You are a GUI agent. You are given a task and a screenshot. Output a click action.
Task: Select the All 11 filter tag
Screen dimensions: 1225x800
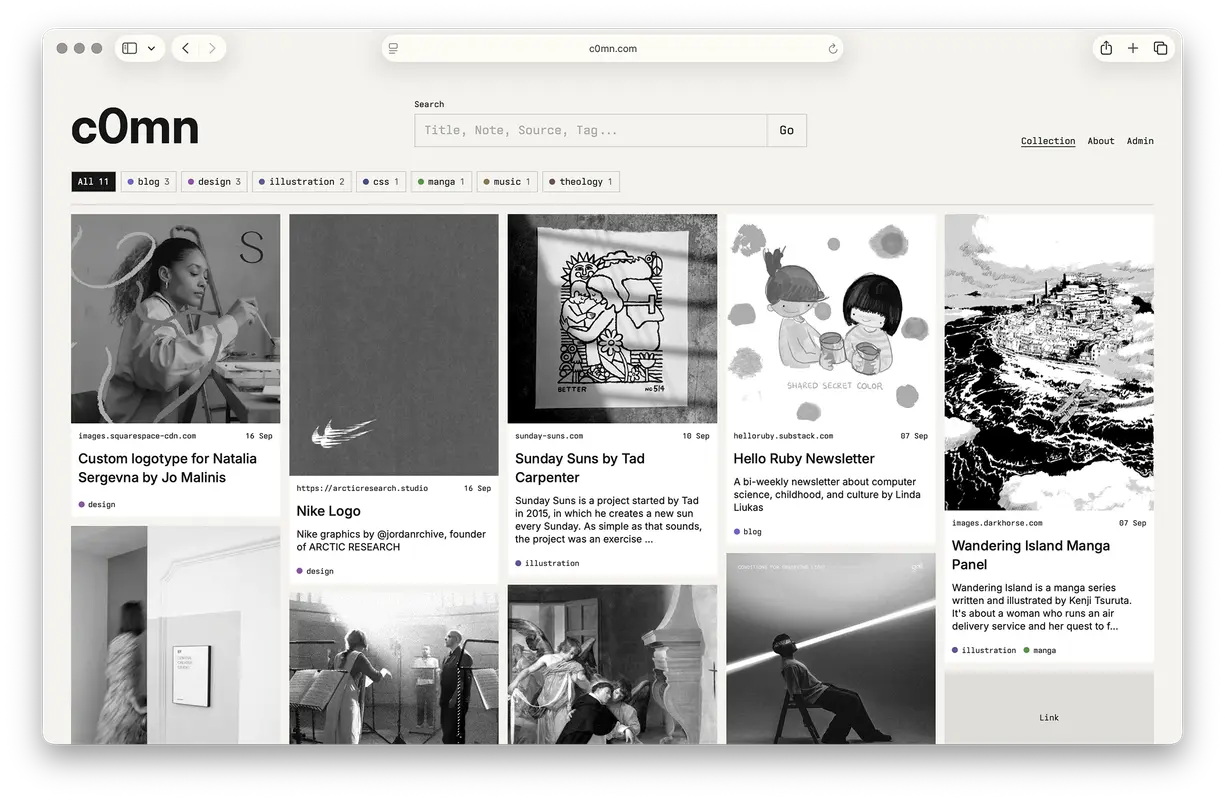[93, 182]
